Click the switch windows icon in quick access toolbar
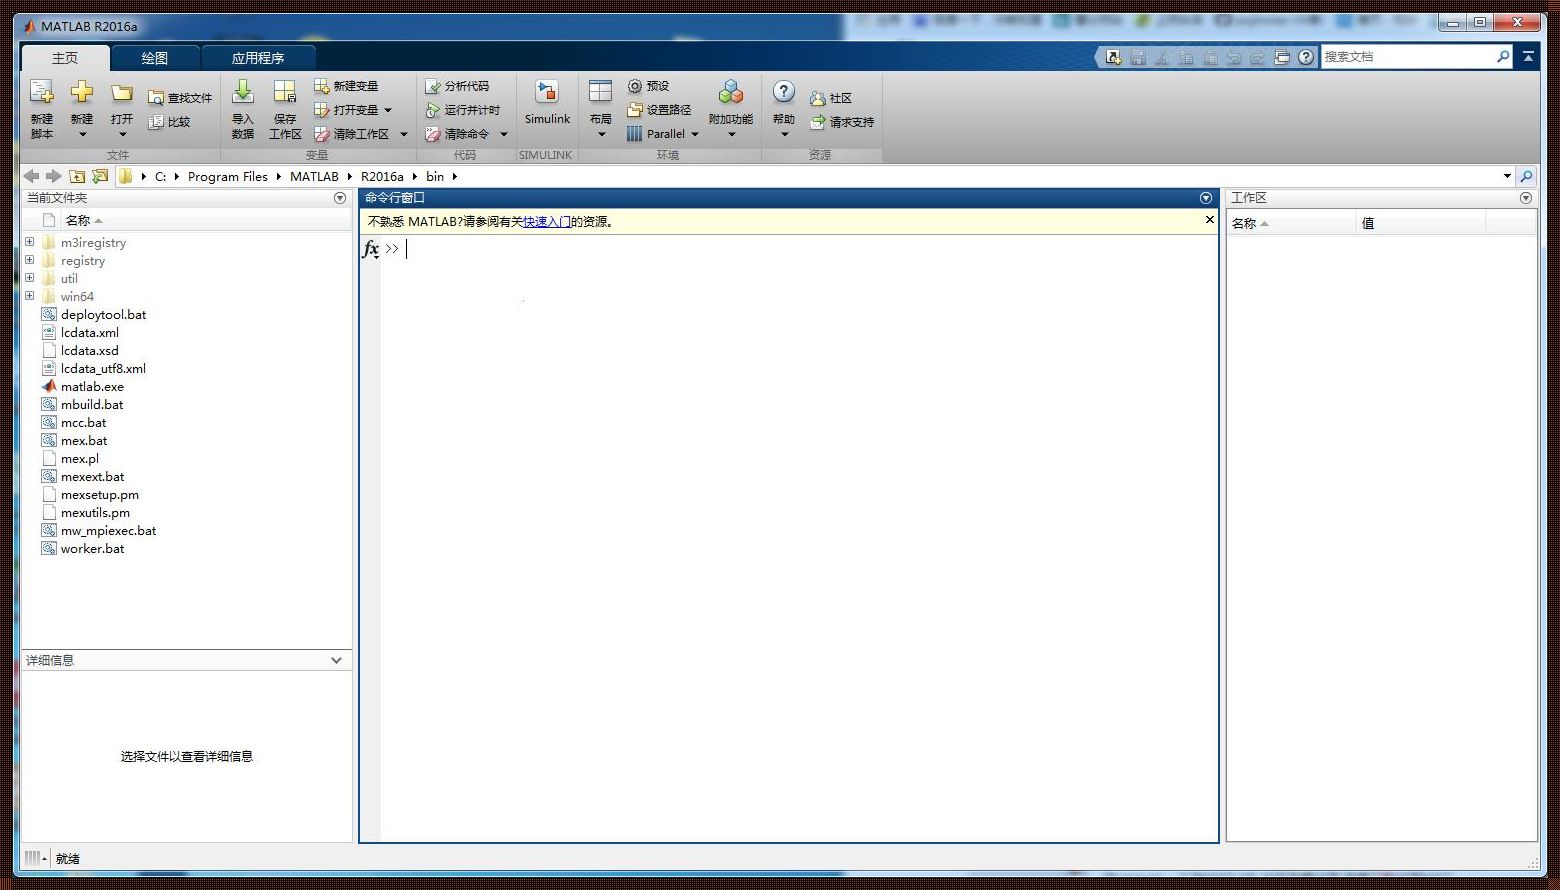The width and height of the screenshot is (1560, 890). [x=1282, y=57]
